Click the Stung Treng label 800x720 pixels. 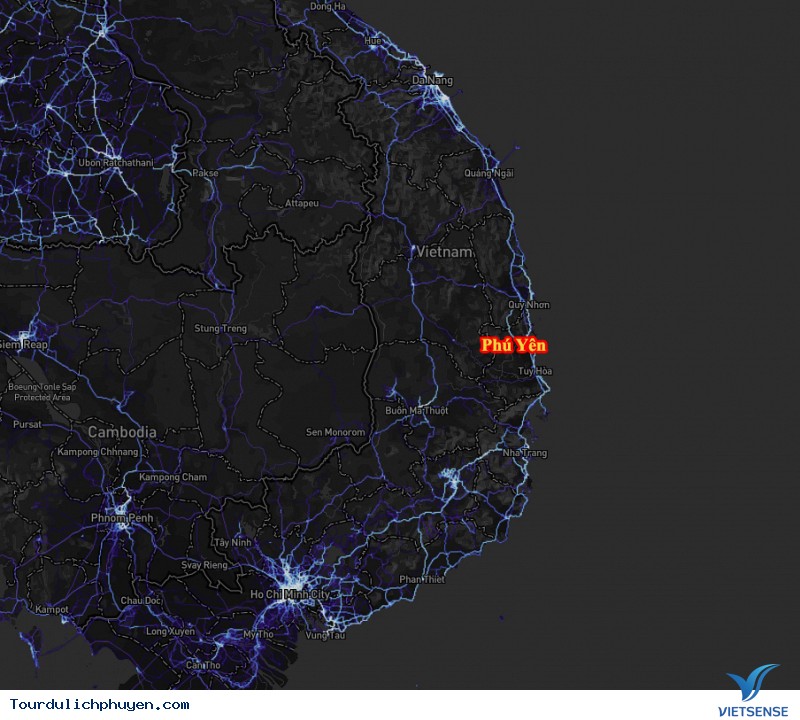(220, 328)
